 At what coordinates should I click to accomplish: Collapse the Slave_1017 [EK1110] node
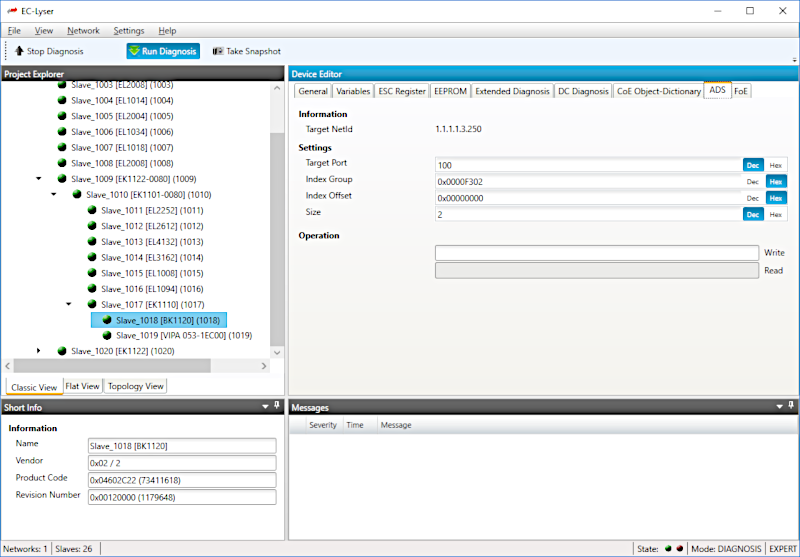pyautogui.click(x=68, y=304)
